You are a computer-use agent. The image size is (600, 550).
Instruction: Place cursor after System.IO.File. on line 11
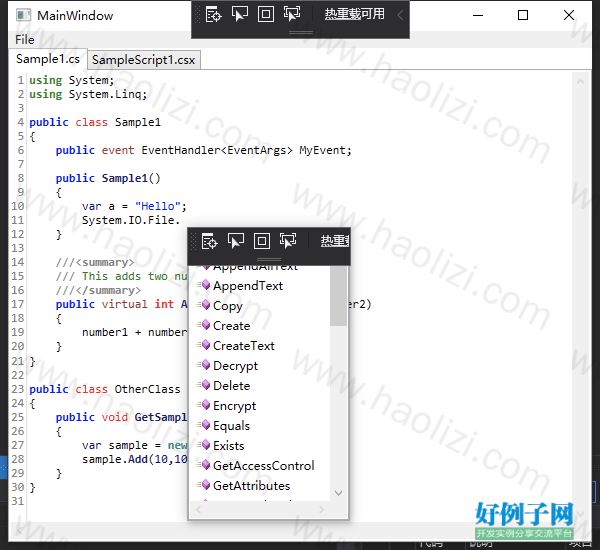[x=181, y=220]
